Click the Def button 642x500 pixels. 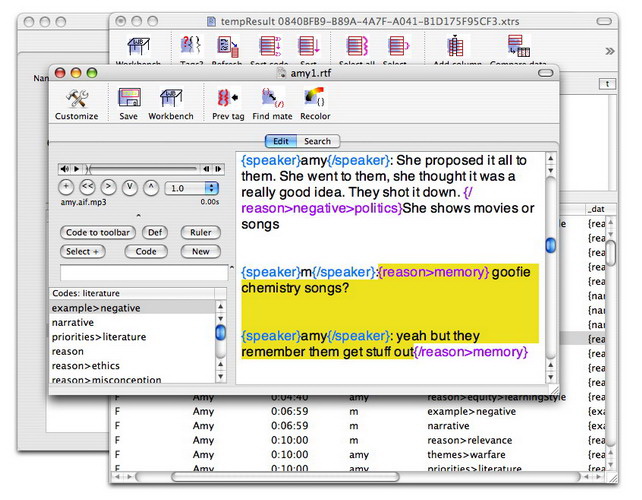click(x=155, y=232)
